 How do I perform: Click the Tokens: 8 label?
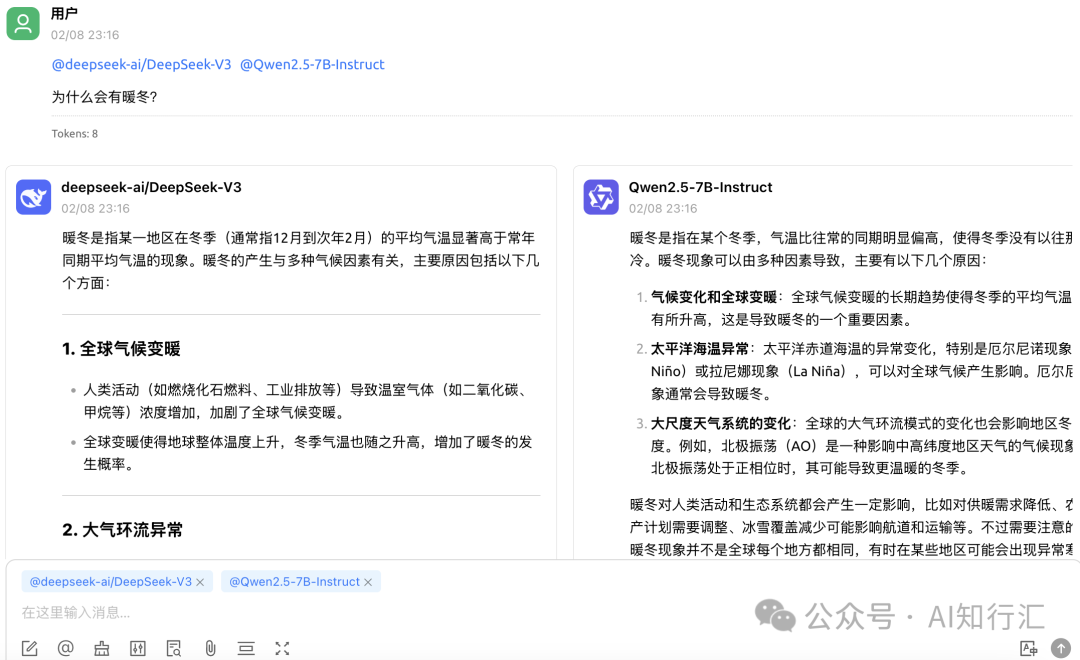coord(74,134)
